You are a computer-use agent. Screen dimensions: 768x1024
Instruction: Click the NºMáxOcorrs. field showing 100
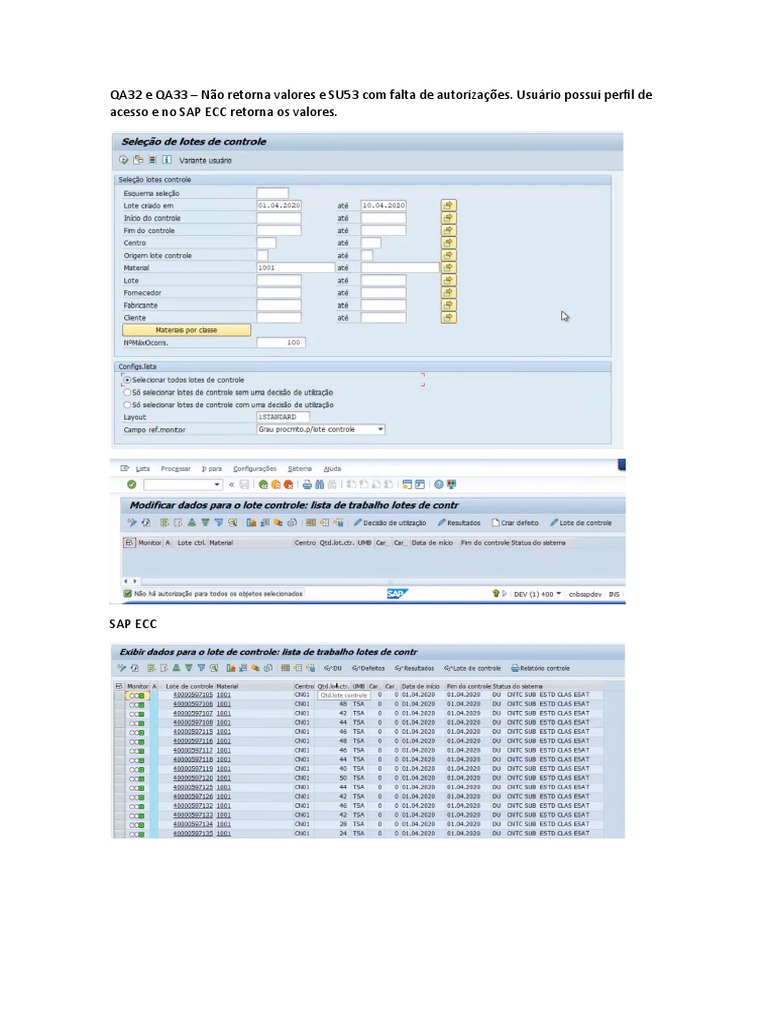(280, 343)
